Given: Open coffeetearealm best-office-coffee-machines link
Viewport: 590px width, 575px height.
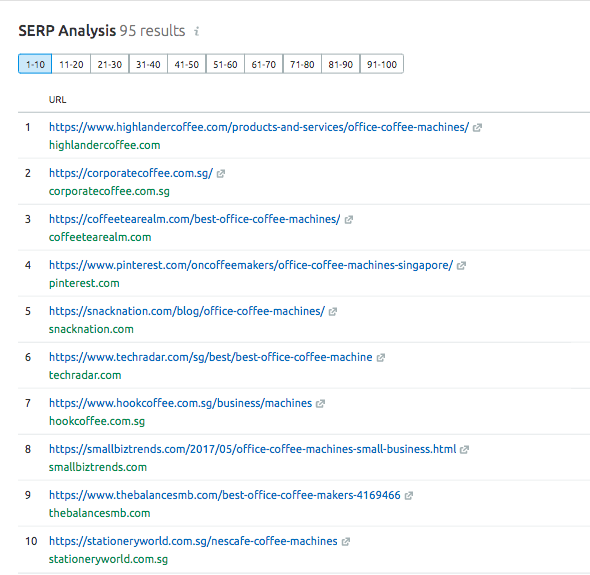Looking at the screenshot, I should 195,219.
